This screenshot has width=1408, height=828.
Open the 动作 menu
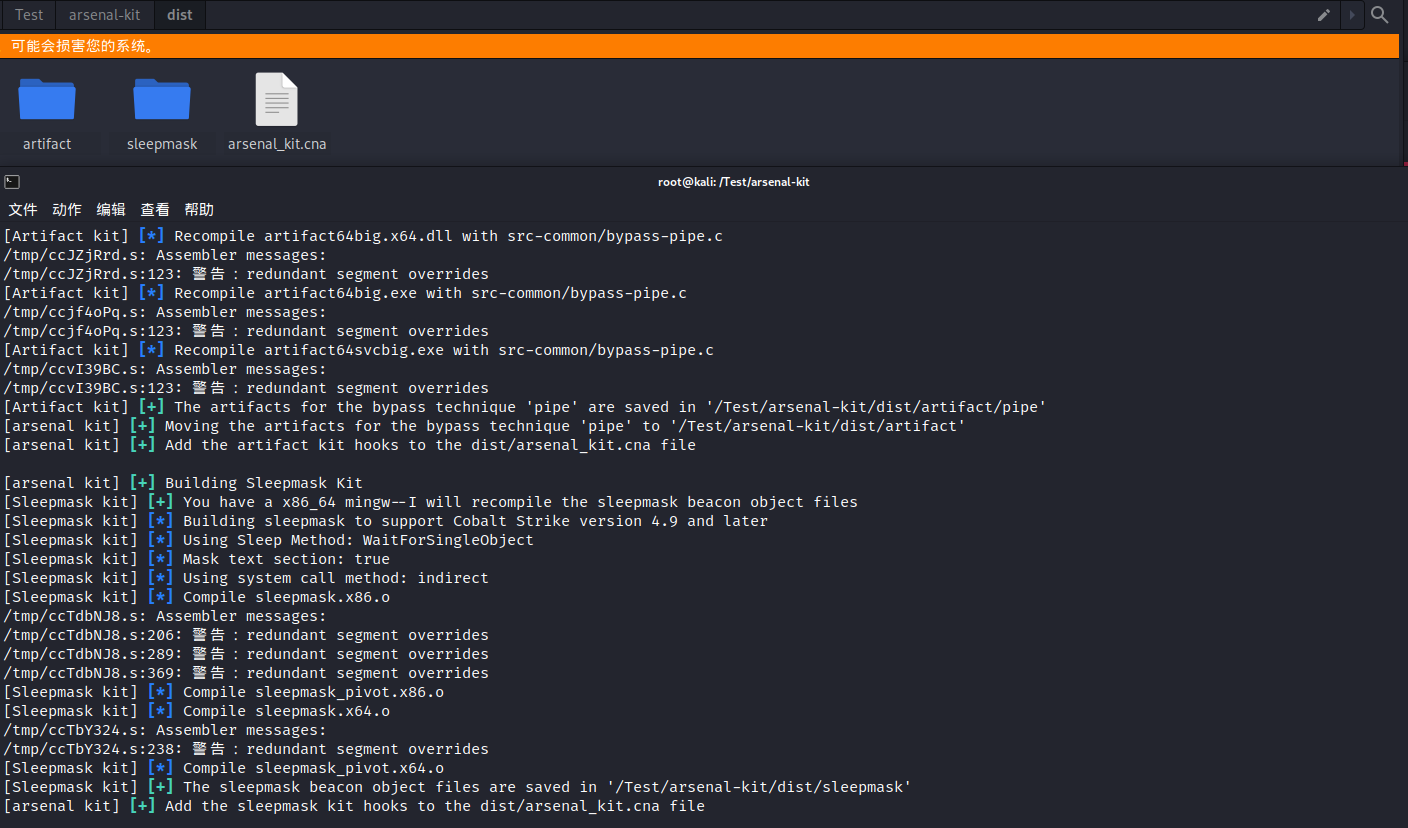tap(67, 209)
